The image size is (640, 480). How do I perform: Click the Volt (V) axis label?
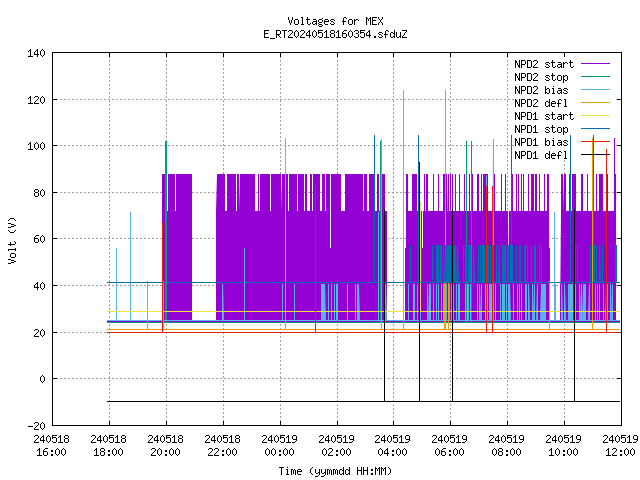(12, 240)
